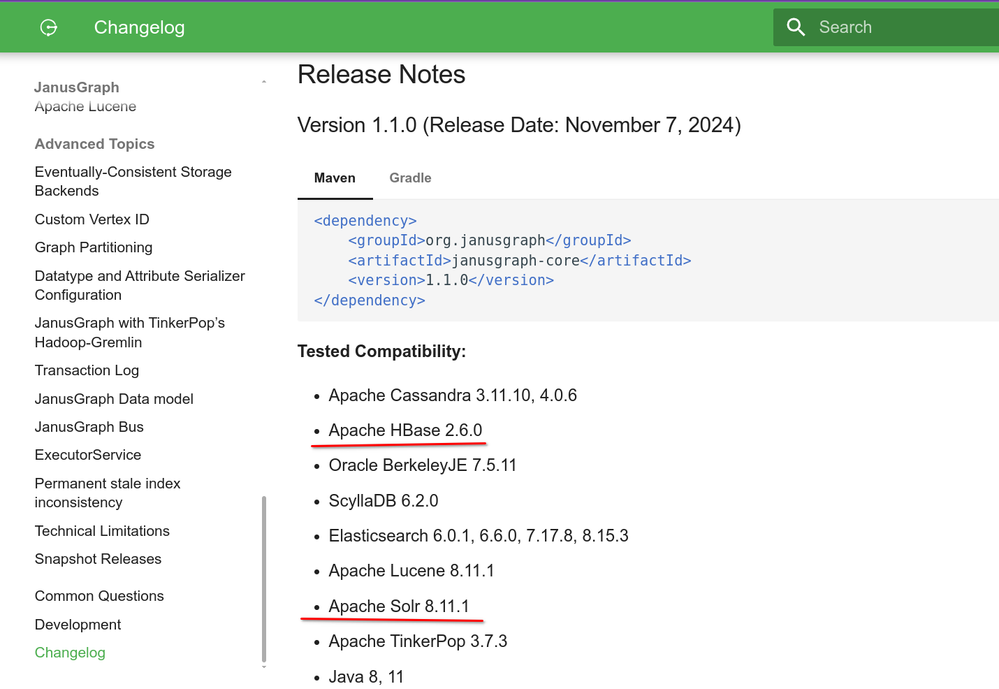Click the Apache Solr 8.11.1 item

coord(399,606)
